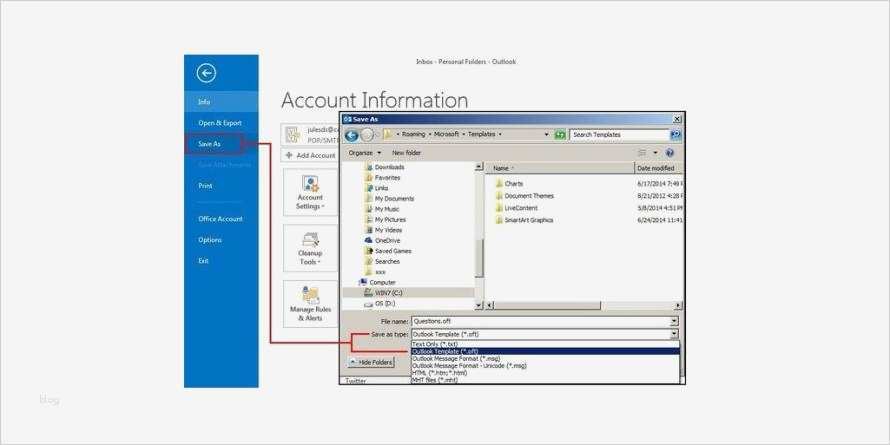Open Office Account page
890x445 pixels.
pos(221,219)
